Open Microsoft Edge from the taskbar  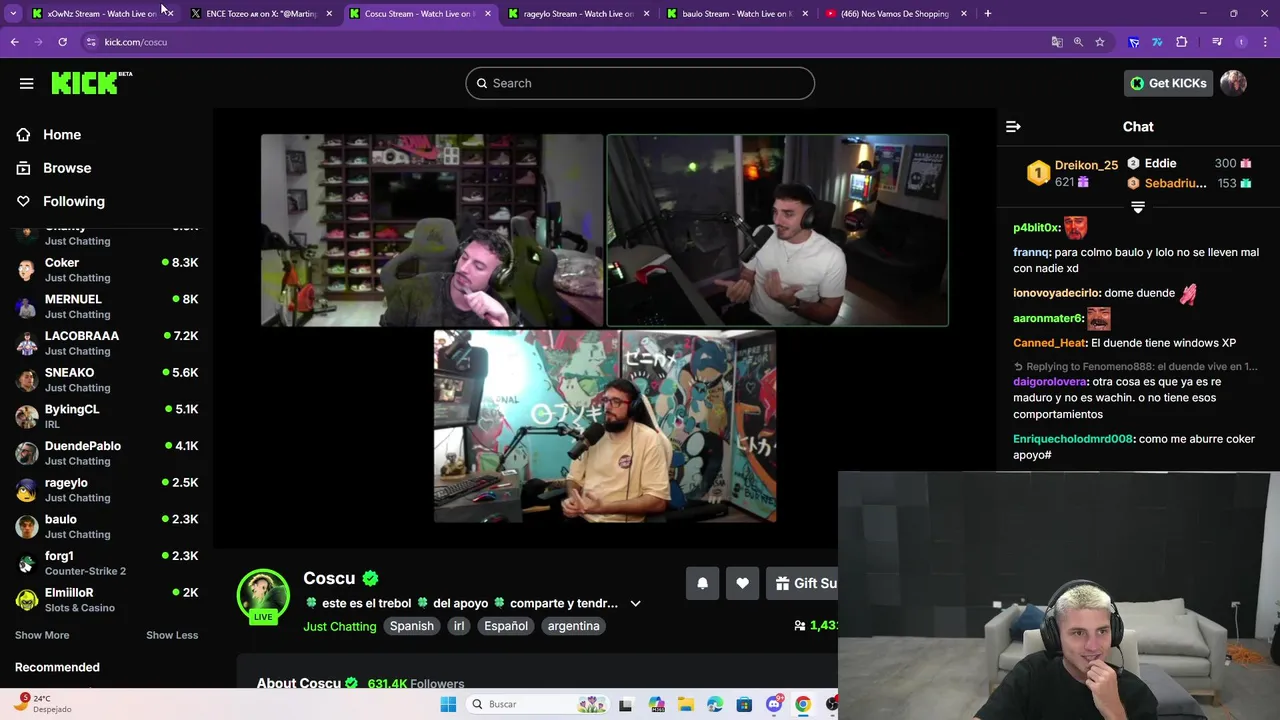pos(714,704)
